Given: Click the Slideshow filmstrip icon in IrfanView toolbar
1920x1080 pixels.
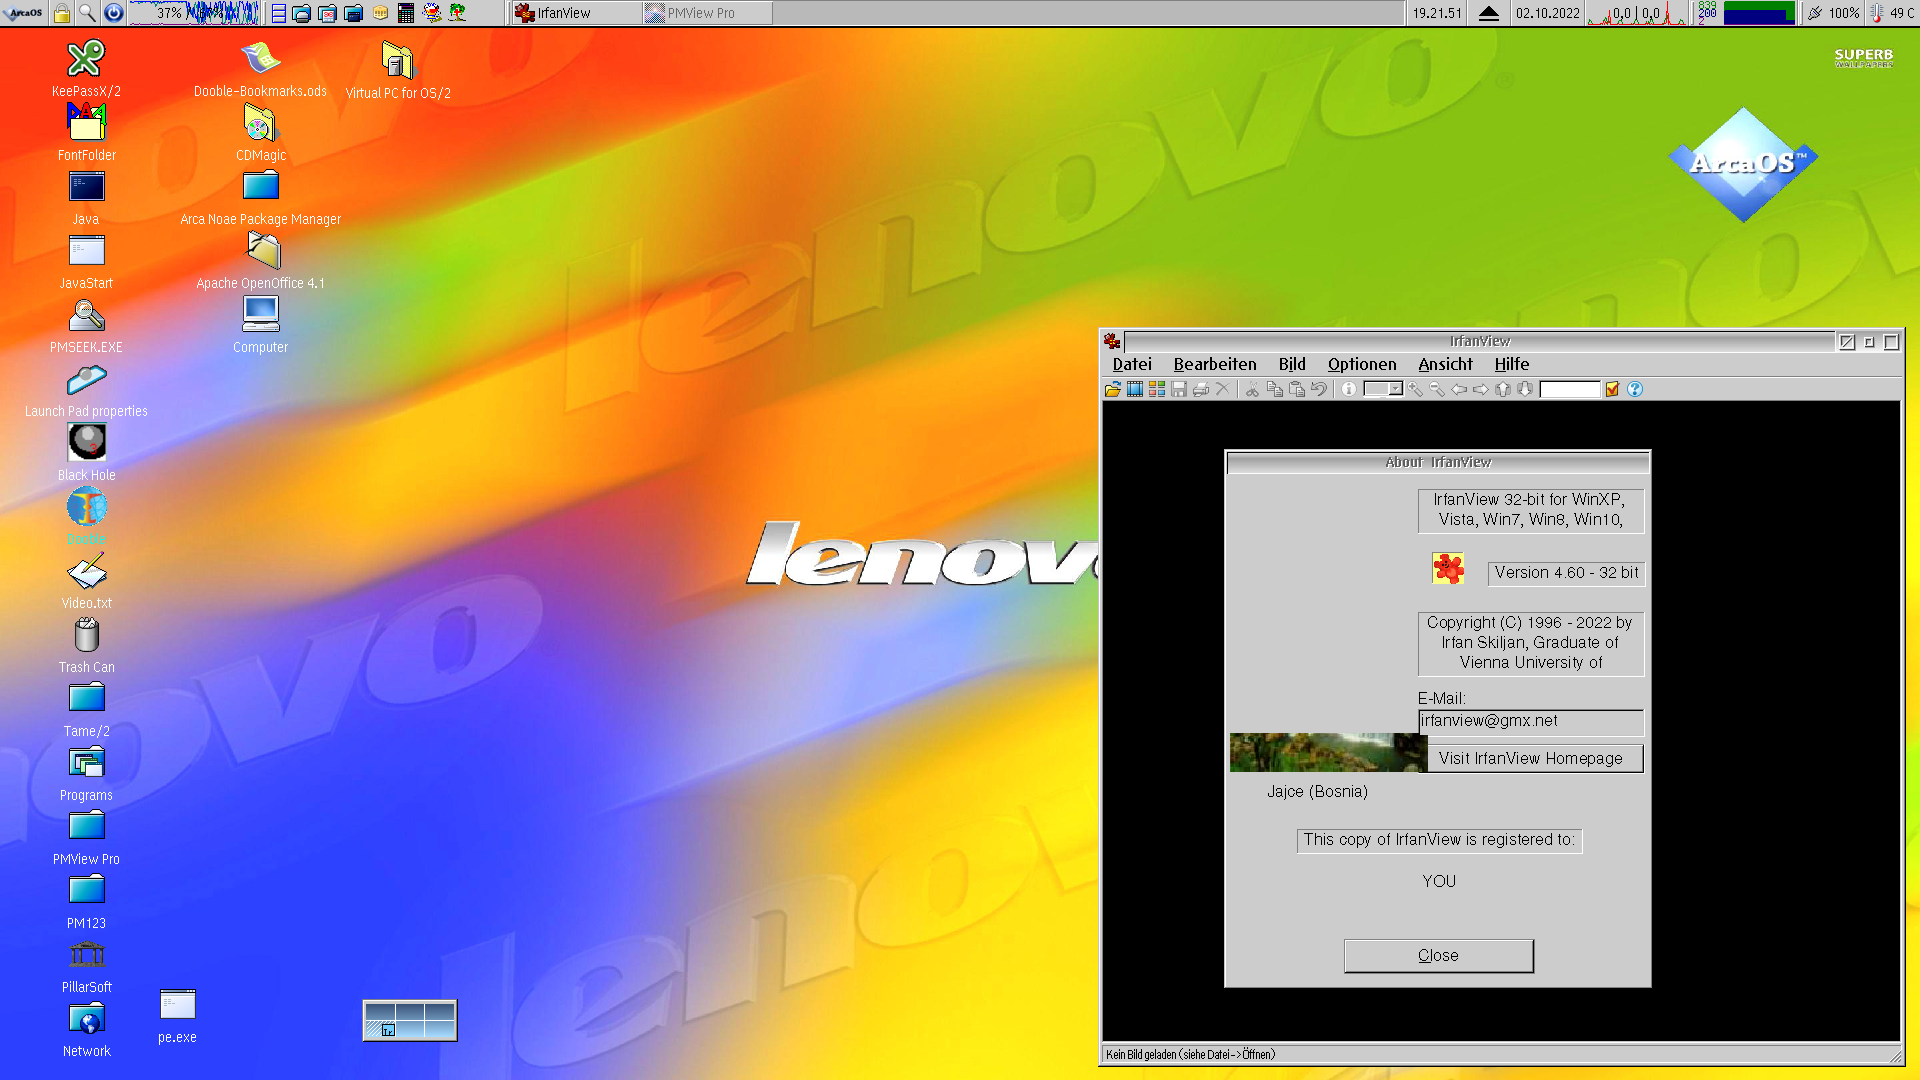Looking at the screenshot, I should (1135, 390).
